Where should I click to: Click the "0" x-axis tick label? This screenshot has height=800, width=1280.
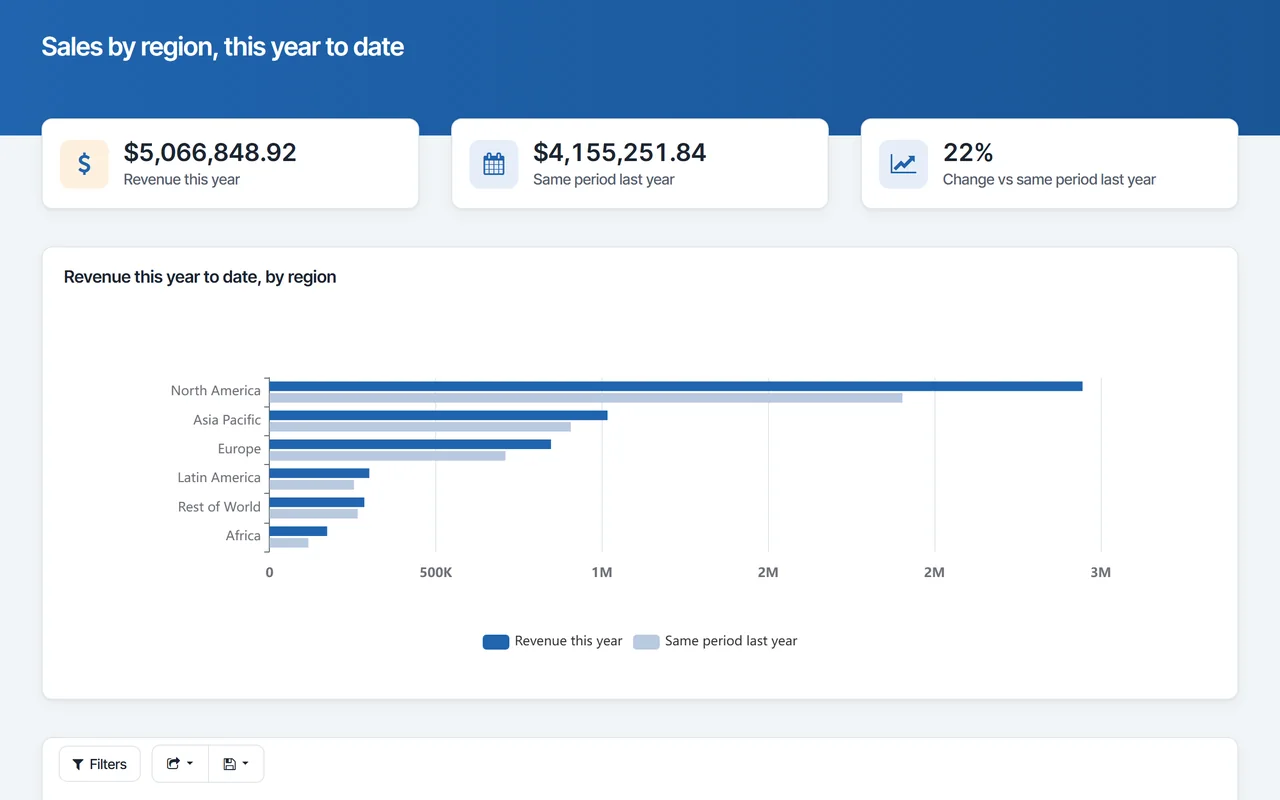click(x=269, y=573)
